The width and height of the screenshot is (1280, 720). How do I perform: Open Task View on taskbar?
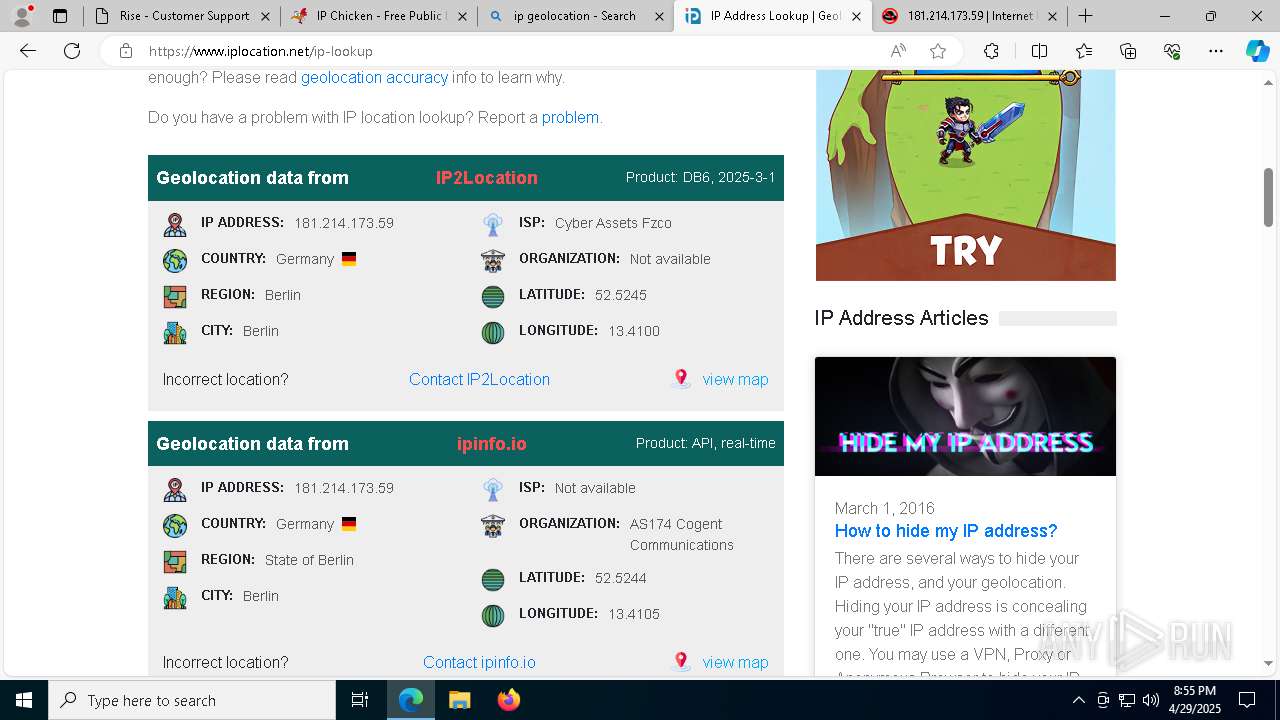(360, 700)
